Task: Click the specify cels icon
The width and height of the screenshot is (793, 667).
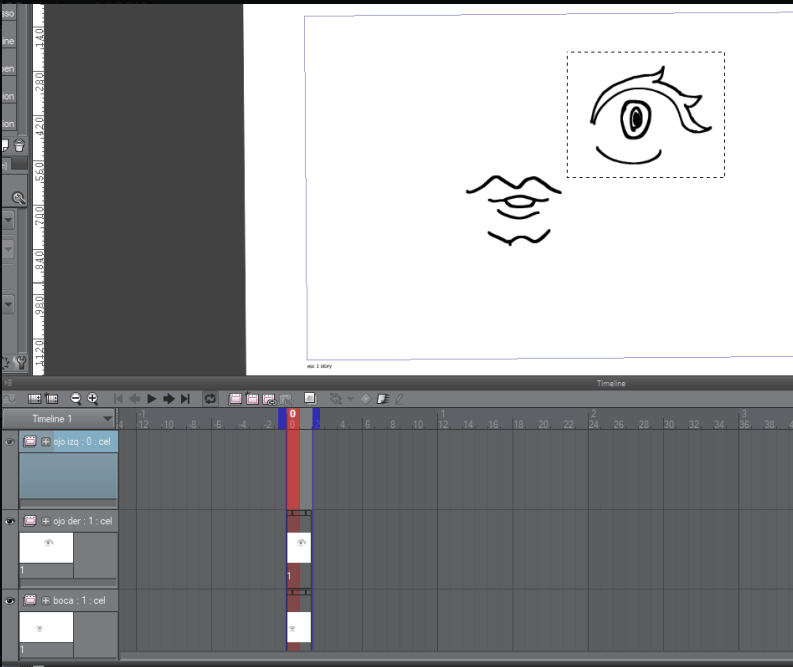Action: tap(269, 399)
